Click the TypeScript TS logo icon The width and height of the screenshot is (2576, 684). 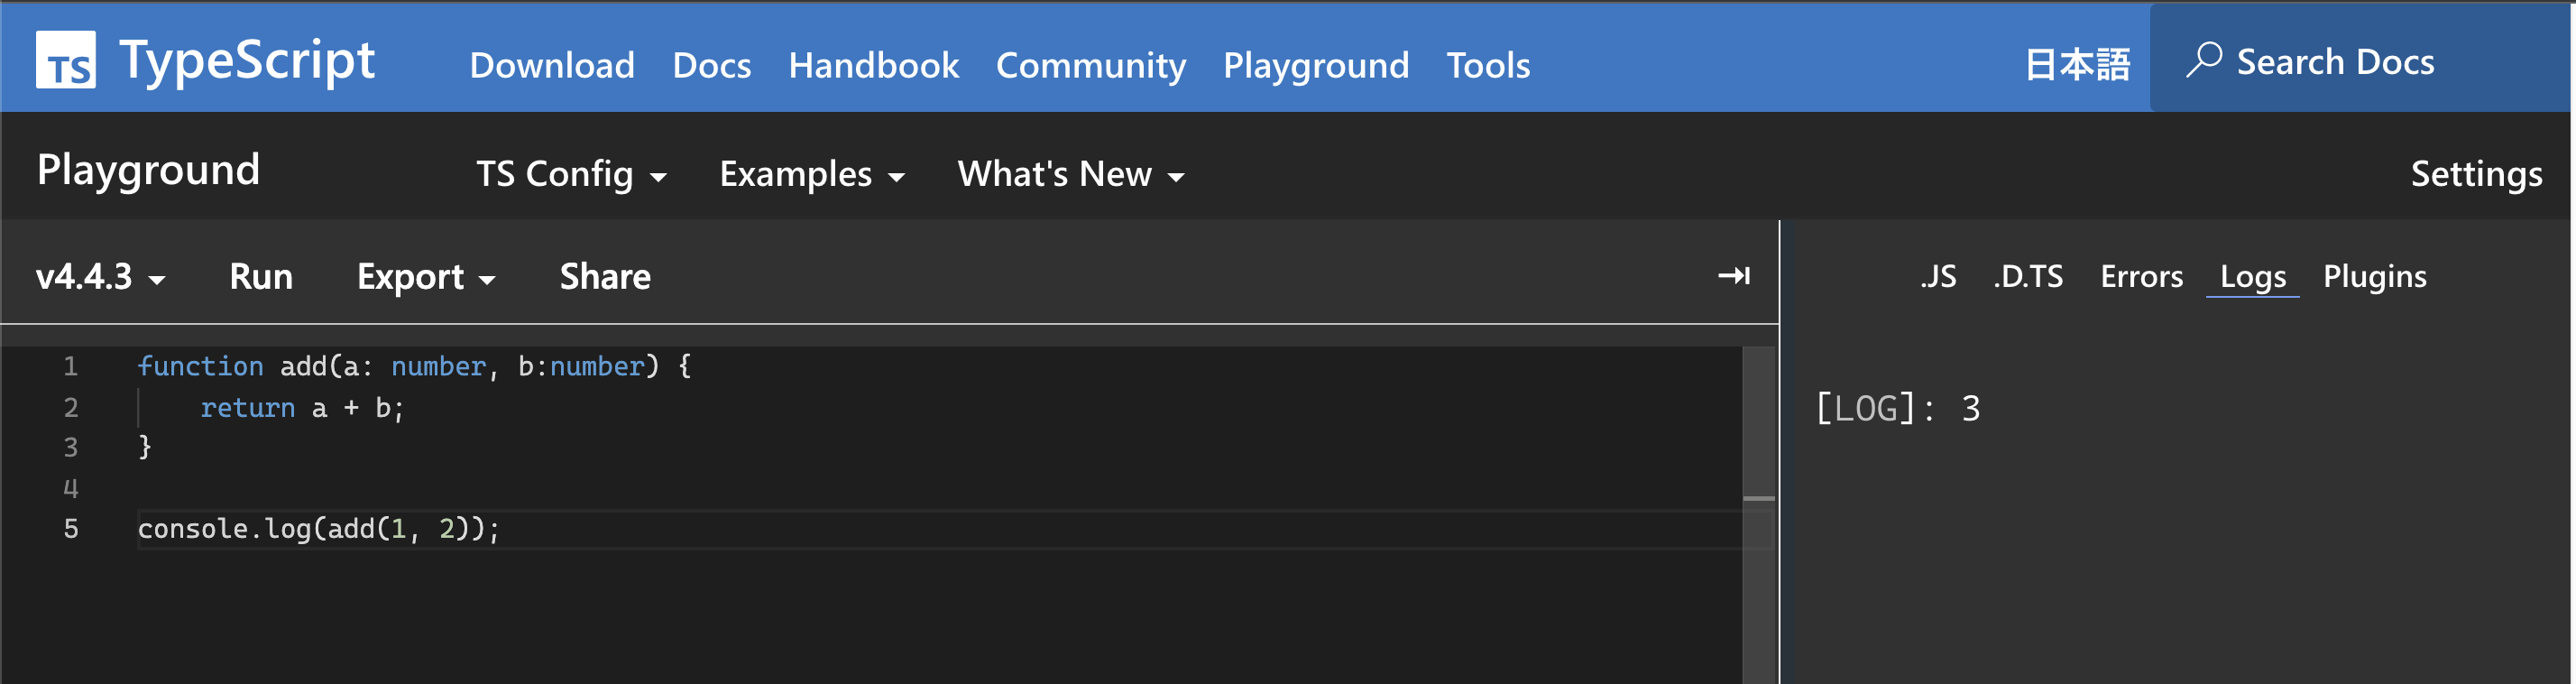click(x=66, y=60)
